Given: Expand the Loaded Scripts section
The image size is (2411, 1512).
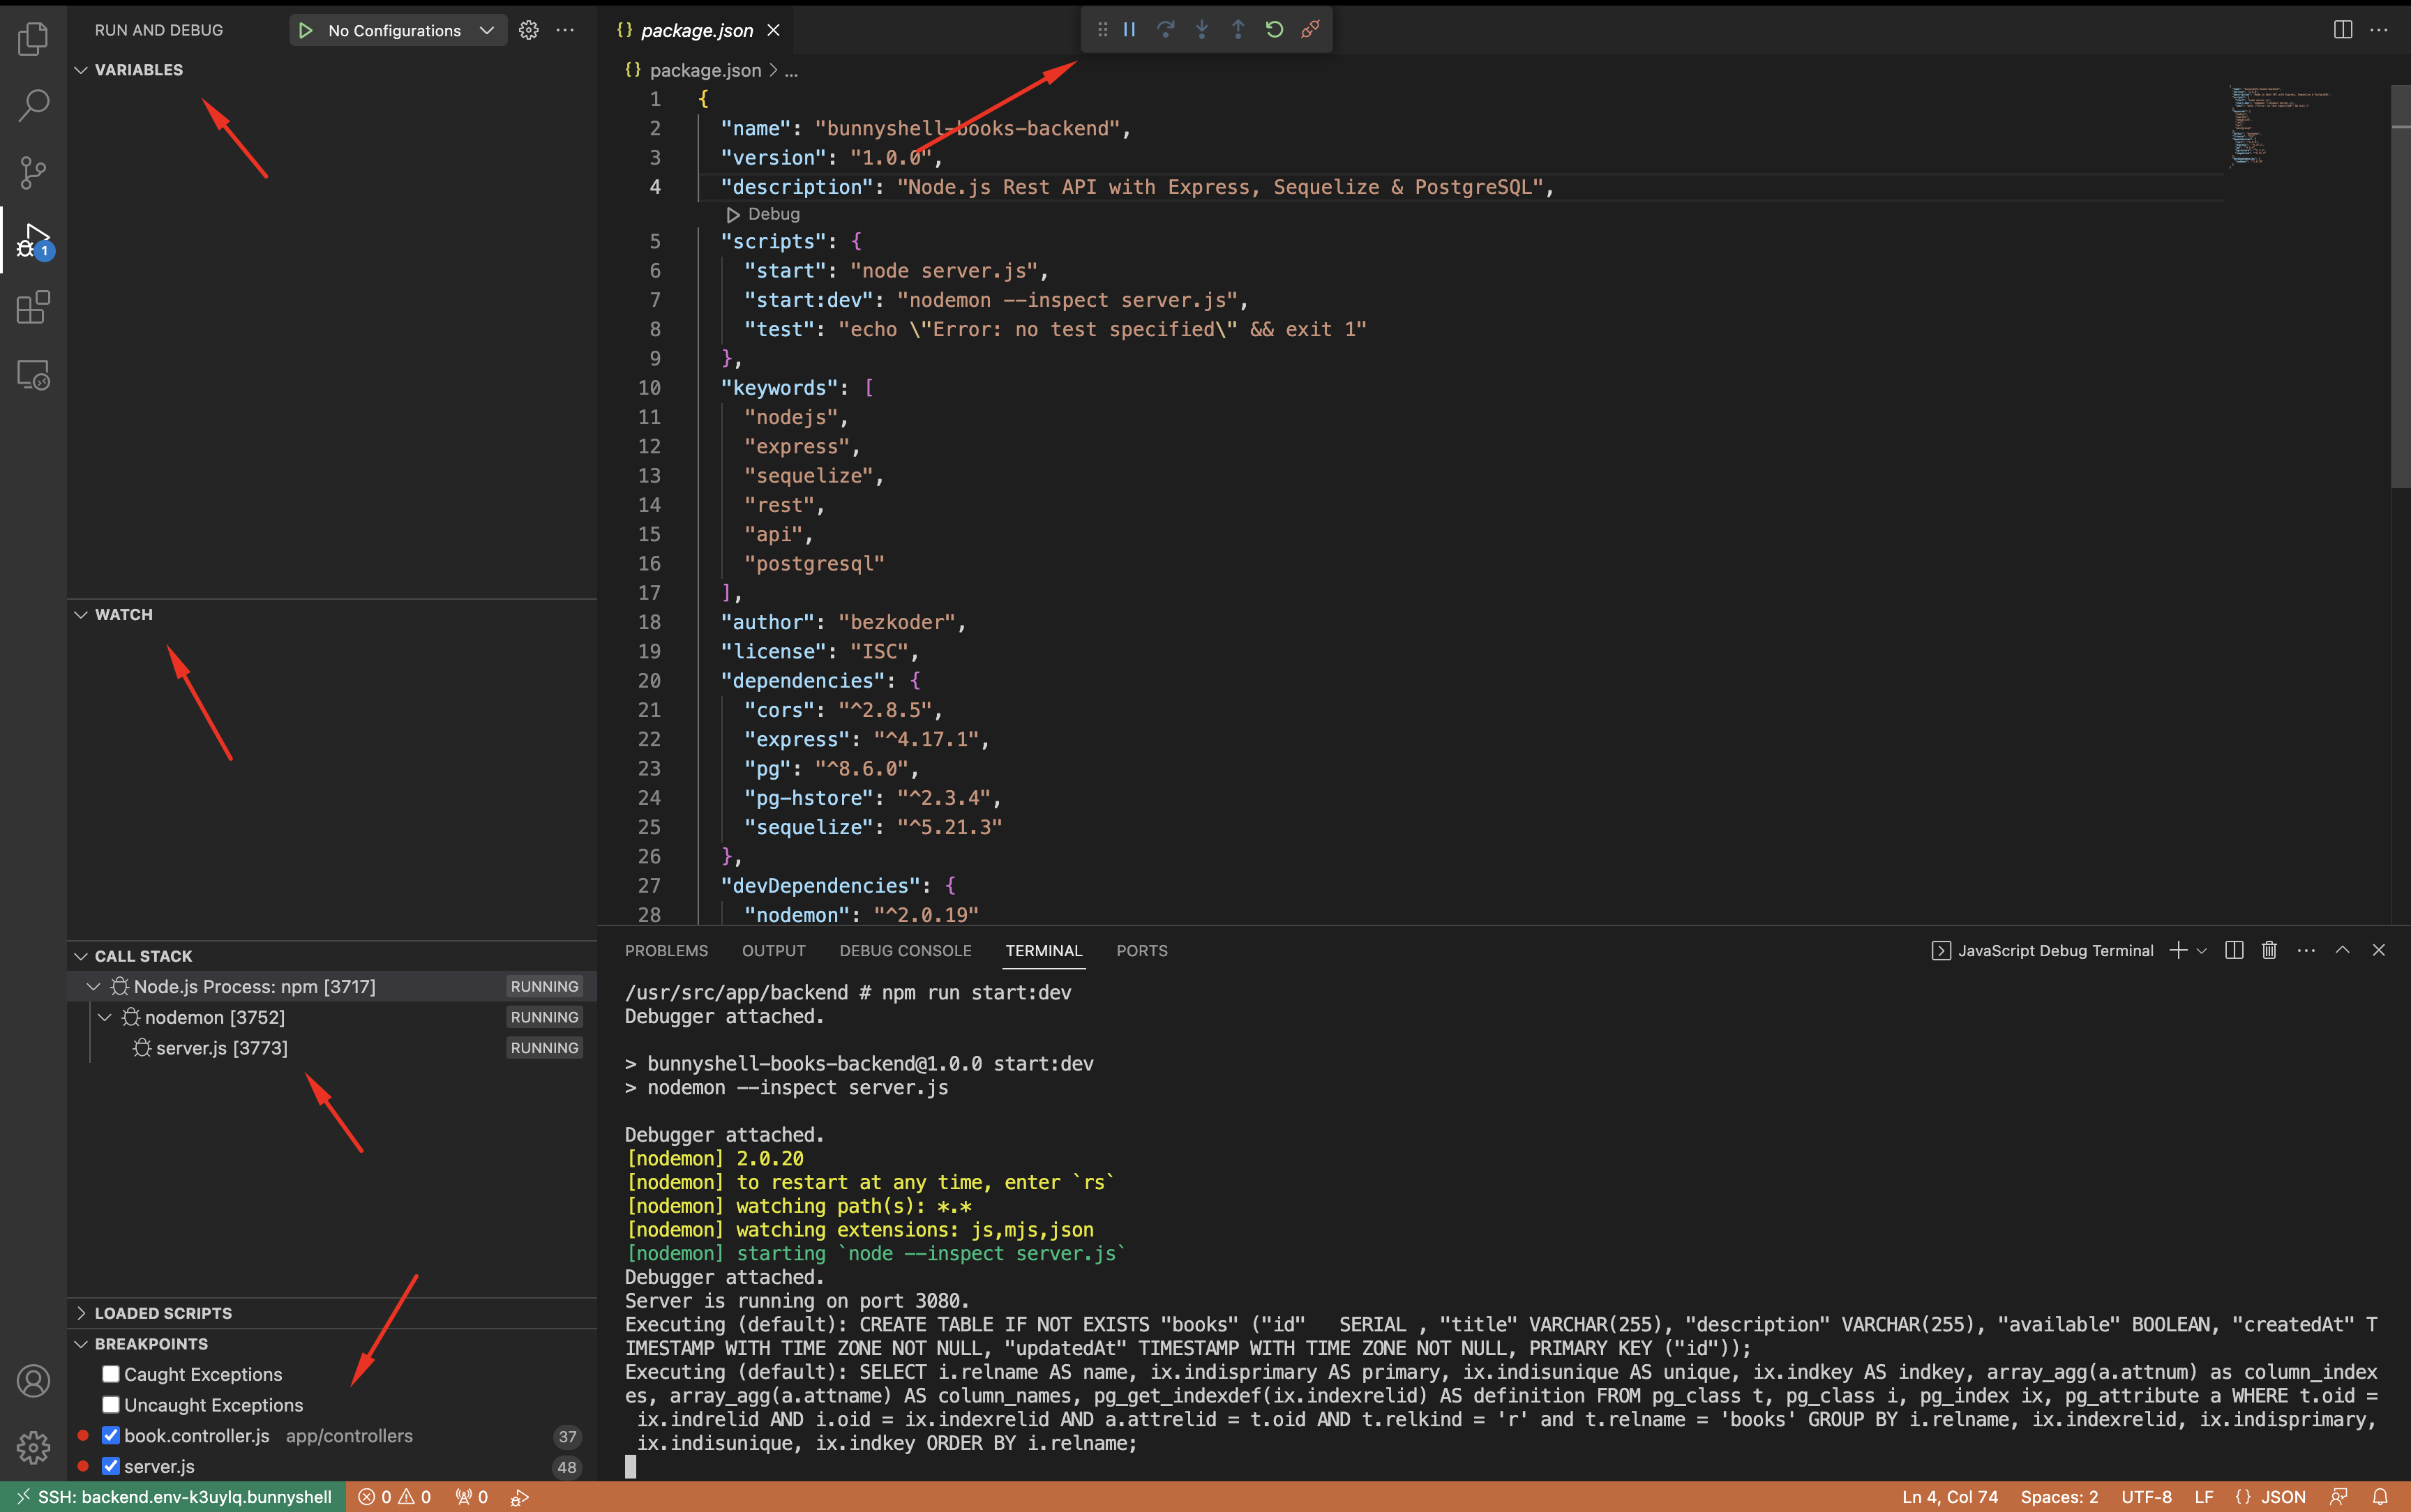Looking at the screenshot, I should 163,1313.
